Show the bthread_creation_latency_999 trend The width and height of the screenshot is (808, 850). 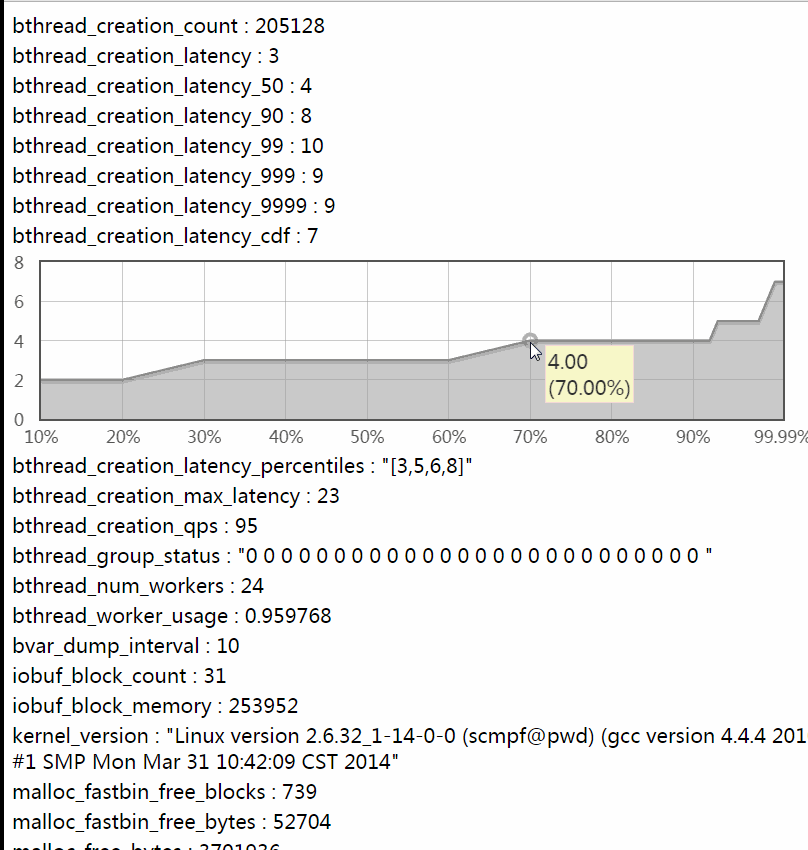(168, 176)
